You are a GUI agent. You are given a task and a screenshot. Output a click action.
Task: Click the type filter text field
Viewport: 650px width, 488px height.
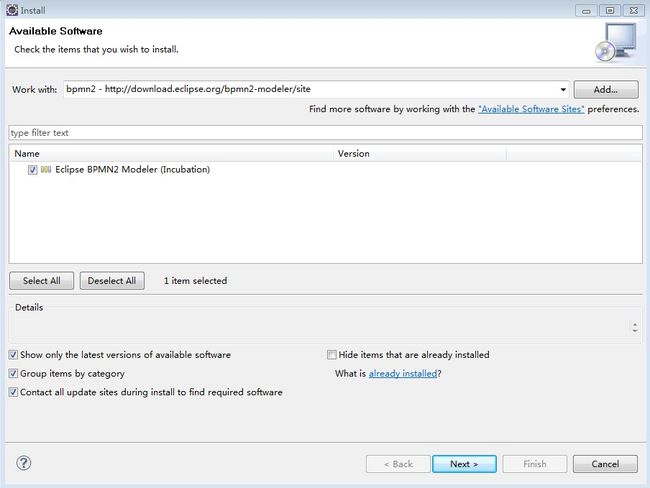click(325, 133)
